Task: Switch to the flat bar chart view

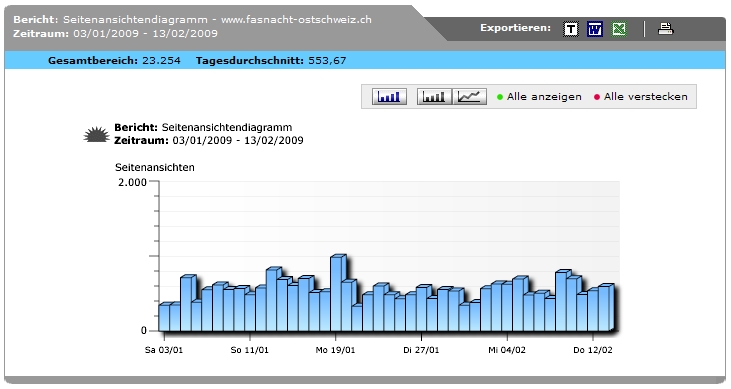Action: pos(434,97)
